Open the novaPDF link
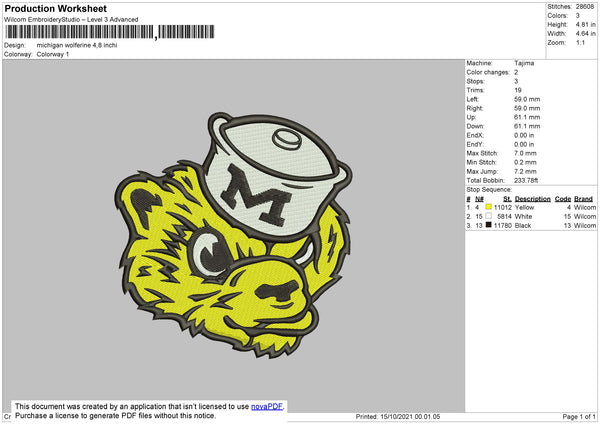Image resolution: width=600 pixels, height=424 pixels. pos(266,406)
